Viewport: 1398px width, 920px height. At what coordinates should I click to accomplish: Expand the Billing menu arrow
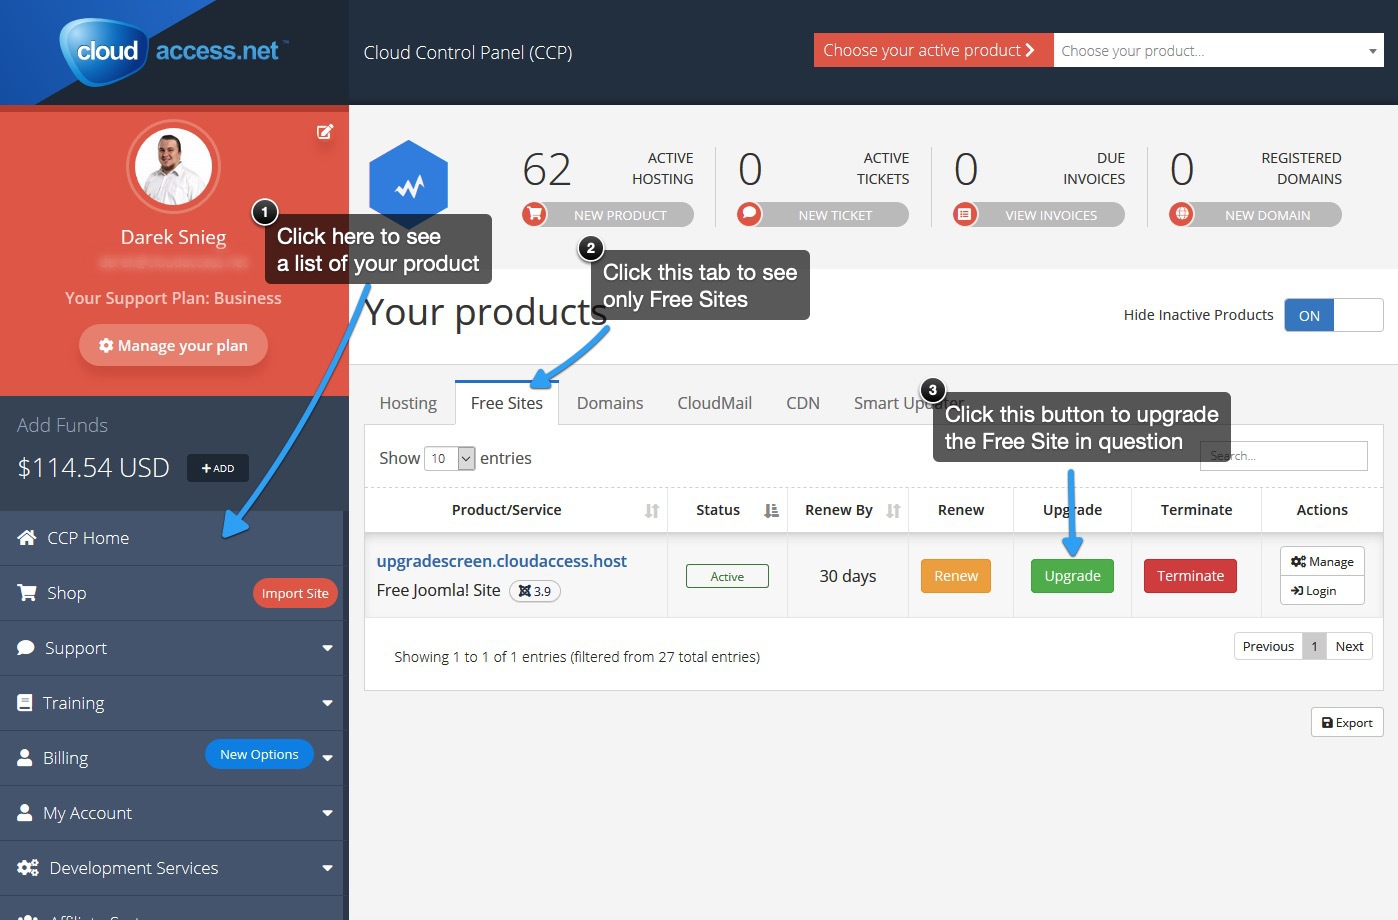click(327, 758)
